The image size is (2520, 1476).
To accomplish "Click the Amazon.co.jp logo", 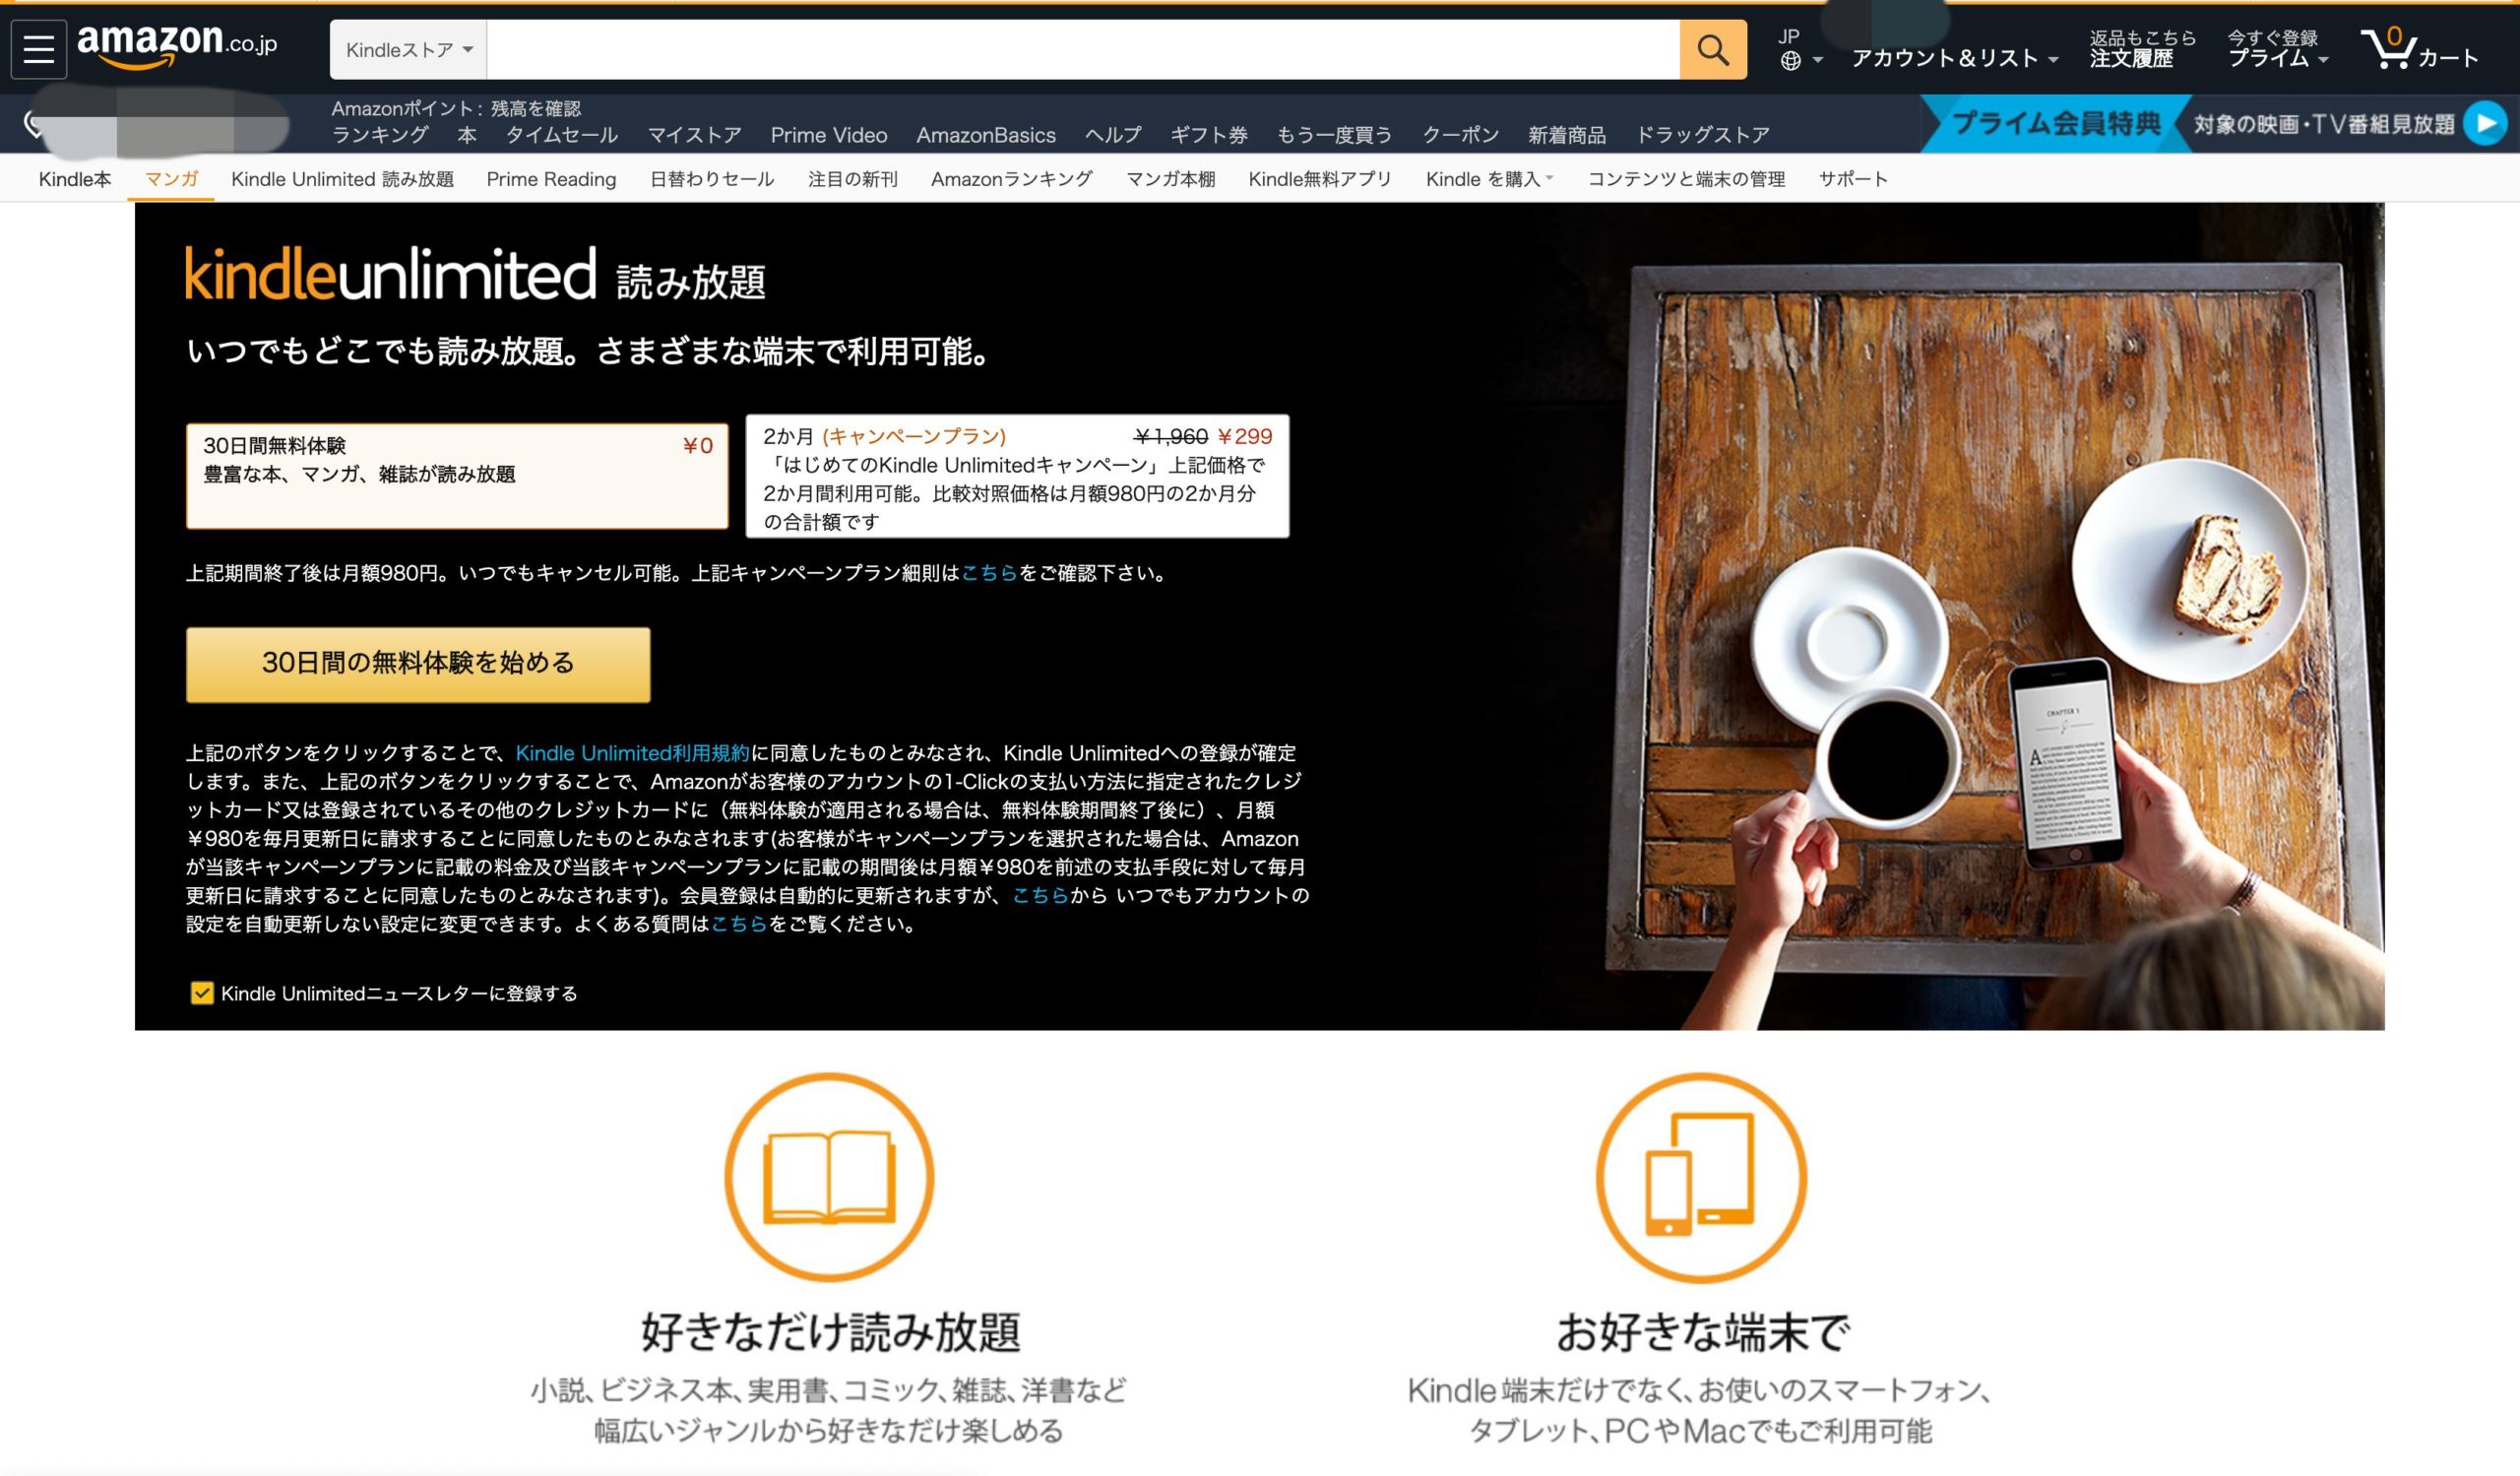I will [177, 45].
